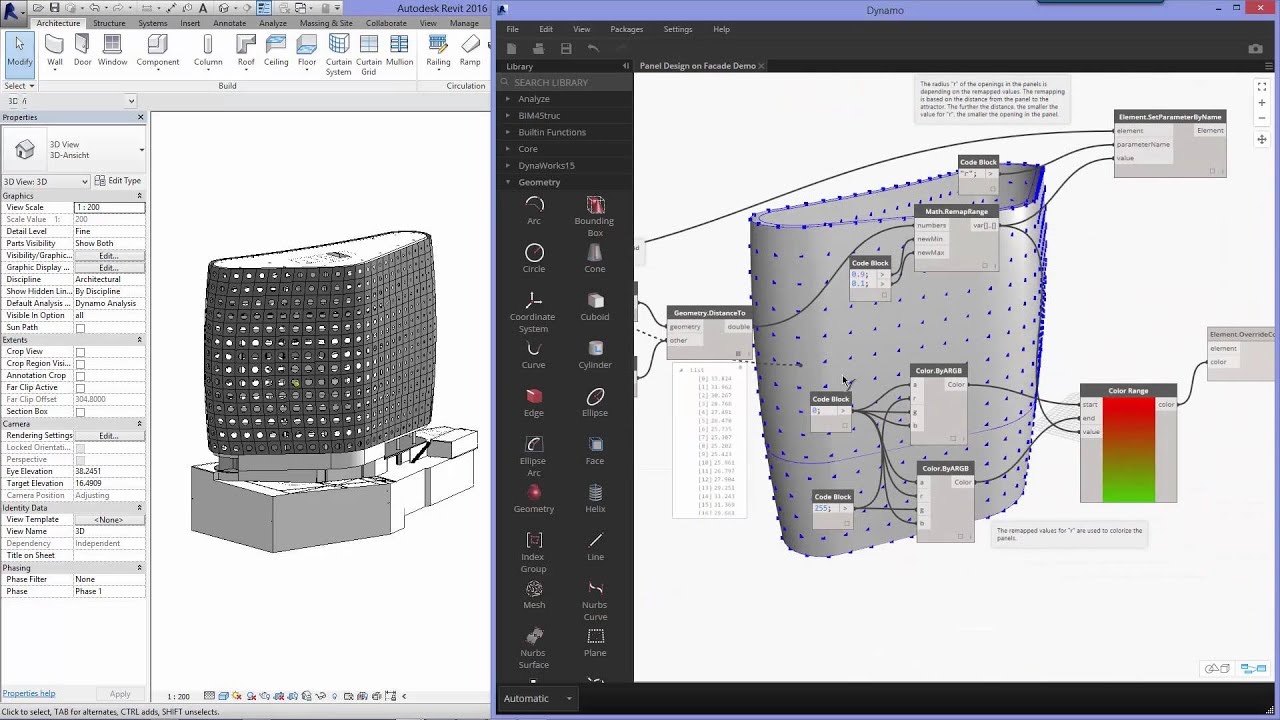Toggle the Annotation Crop checkbox
The height and width of the screenshot is (720, 1280).
pyautogui.click(x=80, y=376)
